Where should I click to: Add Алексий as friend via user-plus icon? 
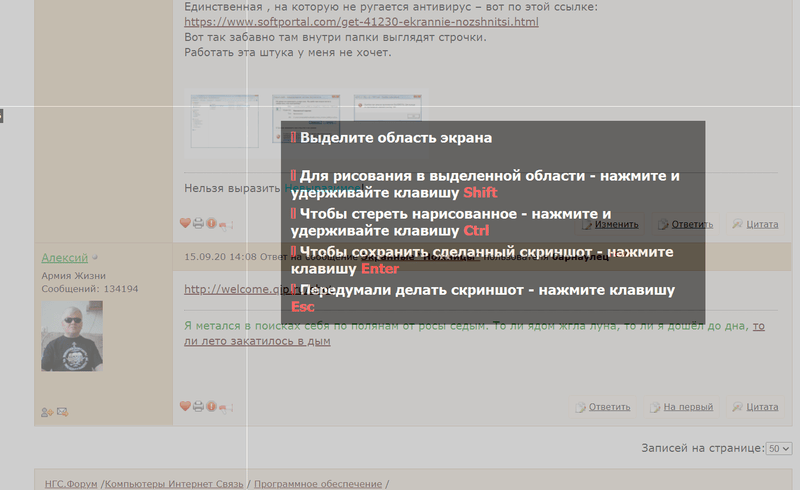(47, 412)
